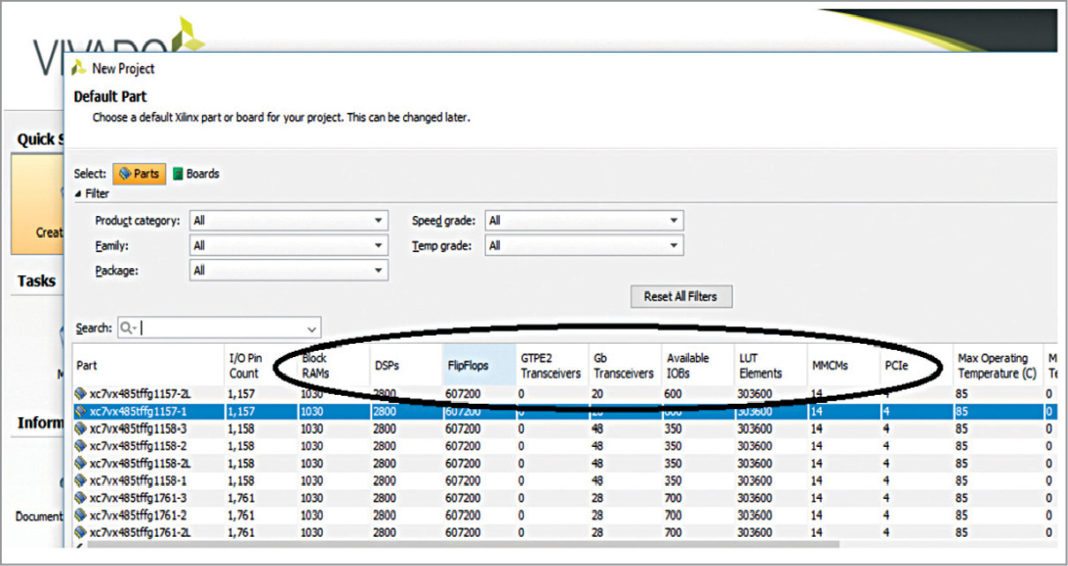Screen dimensions: 1068x566
Task: Click the horizontal scrollbar below the parts table
Action: [500, 545]
